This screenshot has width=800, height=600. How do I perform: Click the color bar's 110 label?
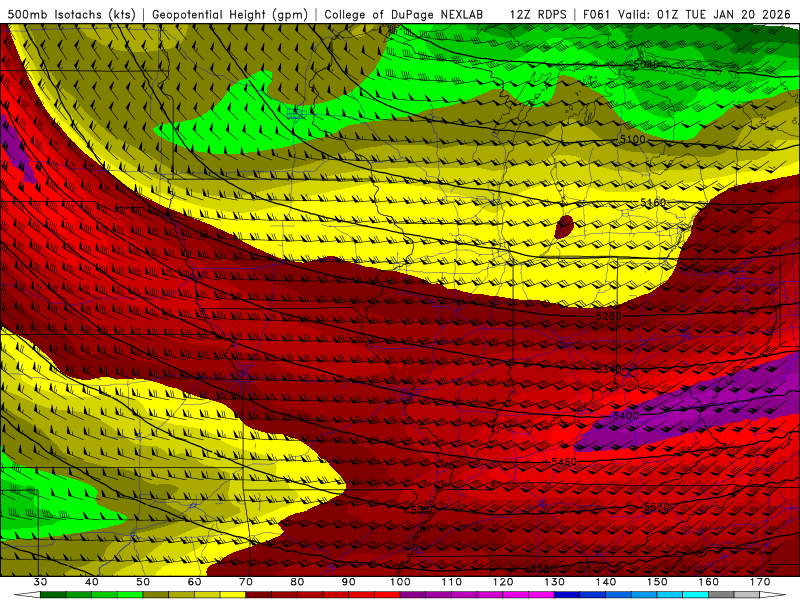(x=452, y=582)
